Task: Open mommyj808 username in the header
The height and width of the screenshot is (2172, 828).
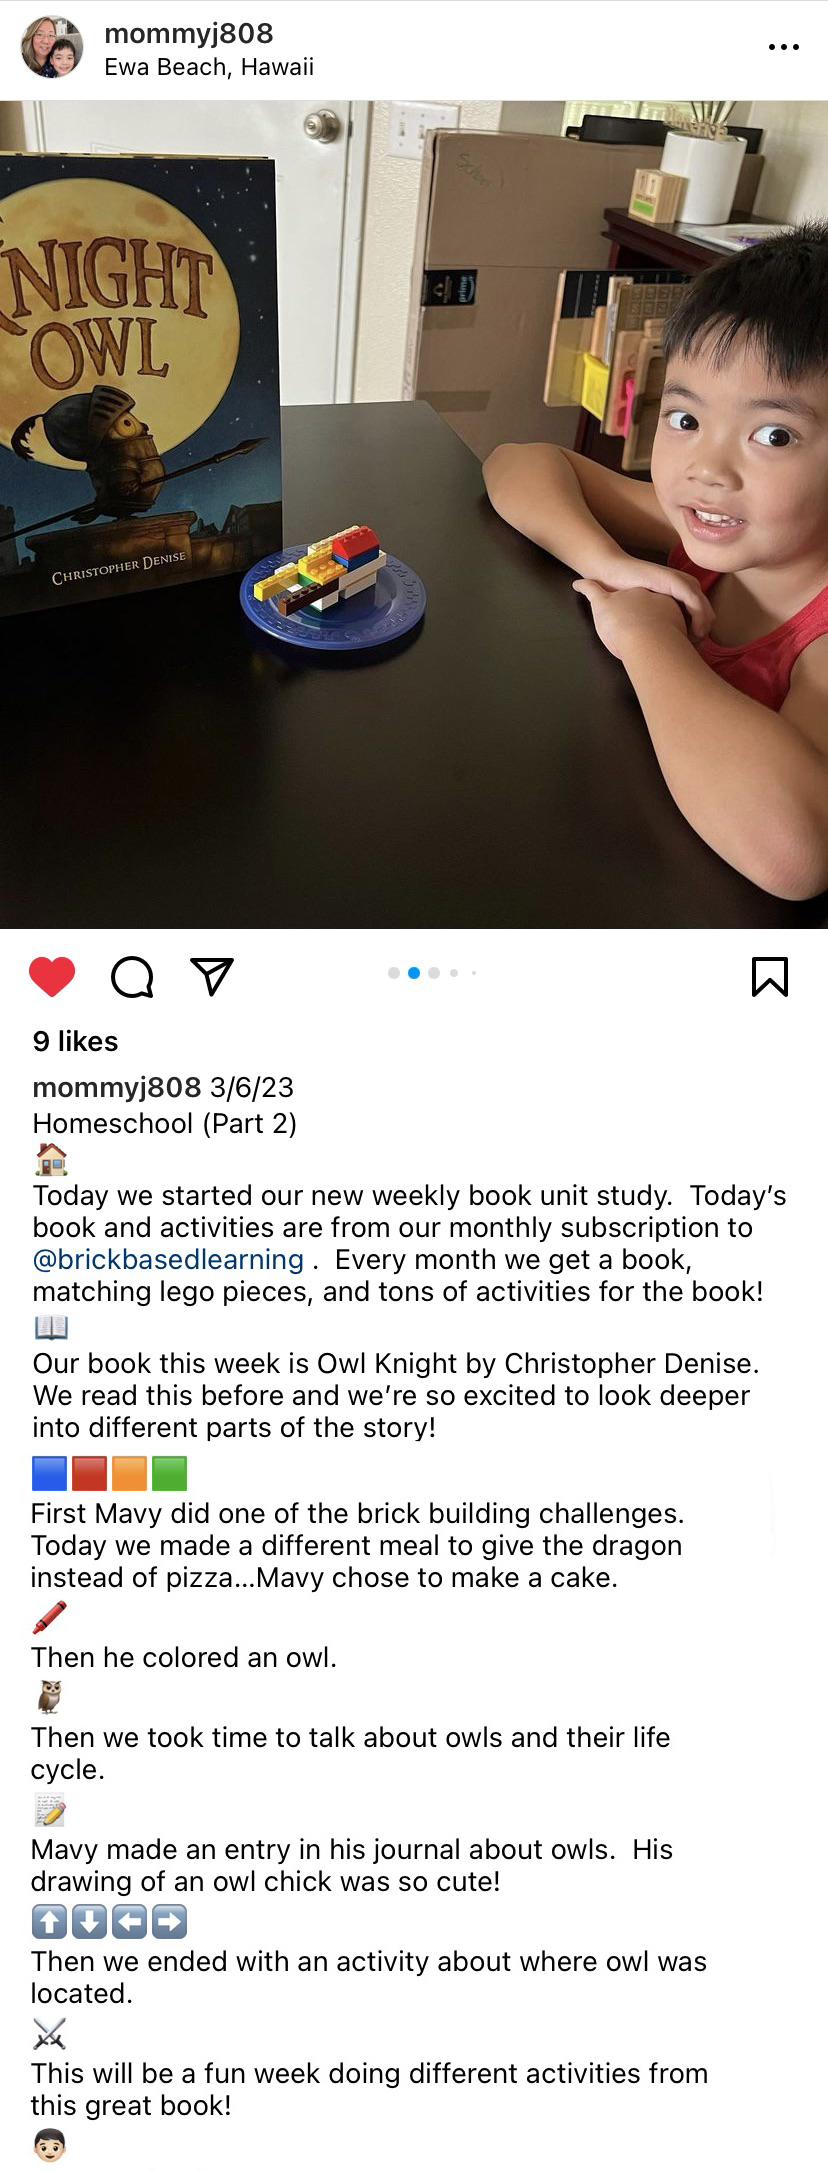Action: 189,33
